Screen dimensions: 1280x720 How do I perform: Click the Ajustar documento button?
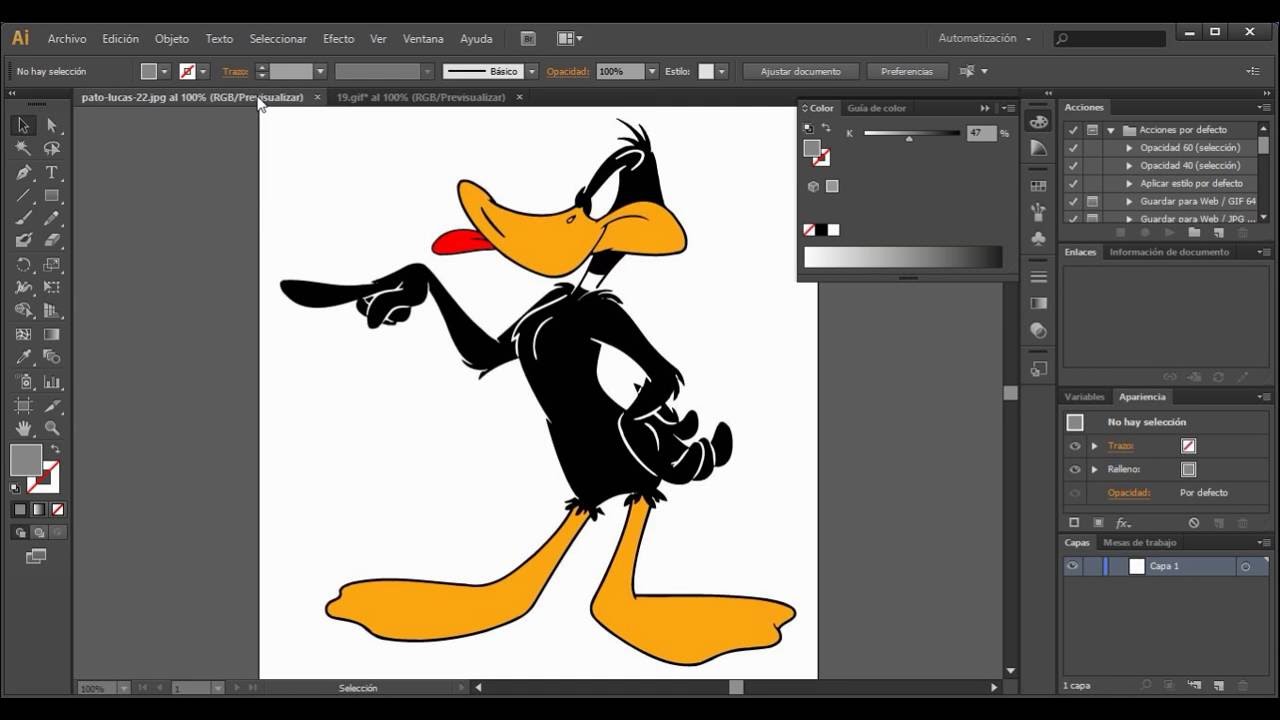click(x=801, y=72)
